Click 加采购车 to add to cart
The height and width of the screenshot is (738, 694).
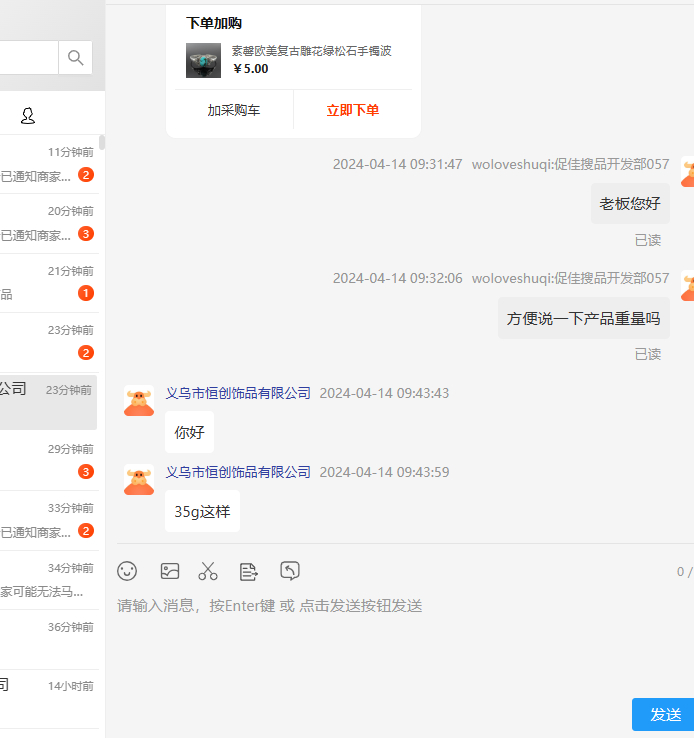coord(234,110)
